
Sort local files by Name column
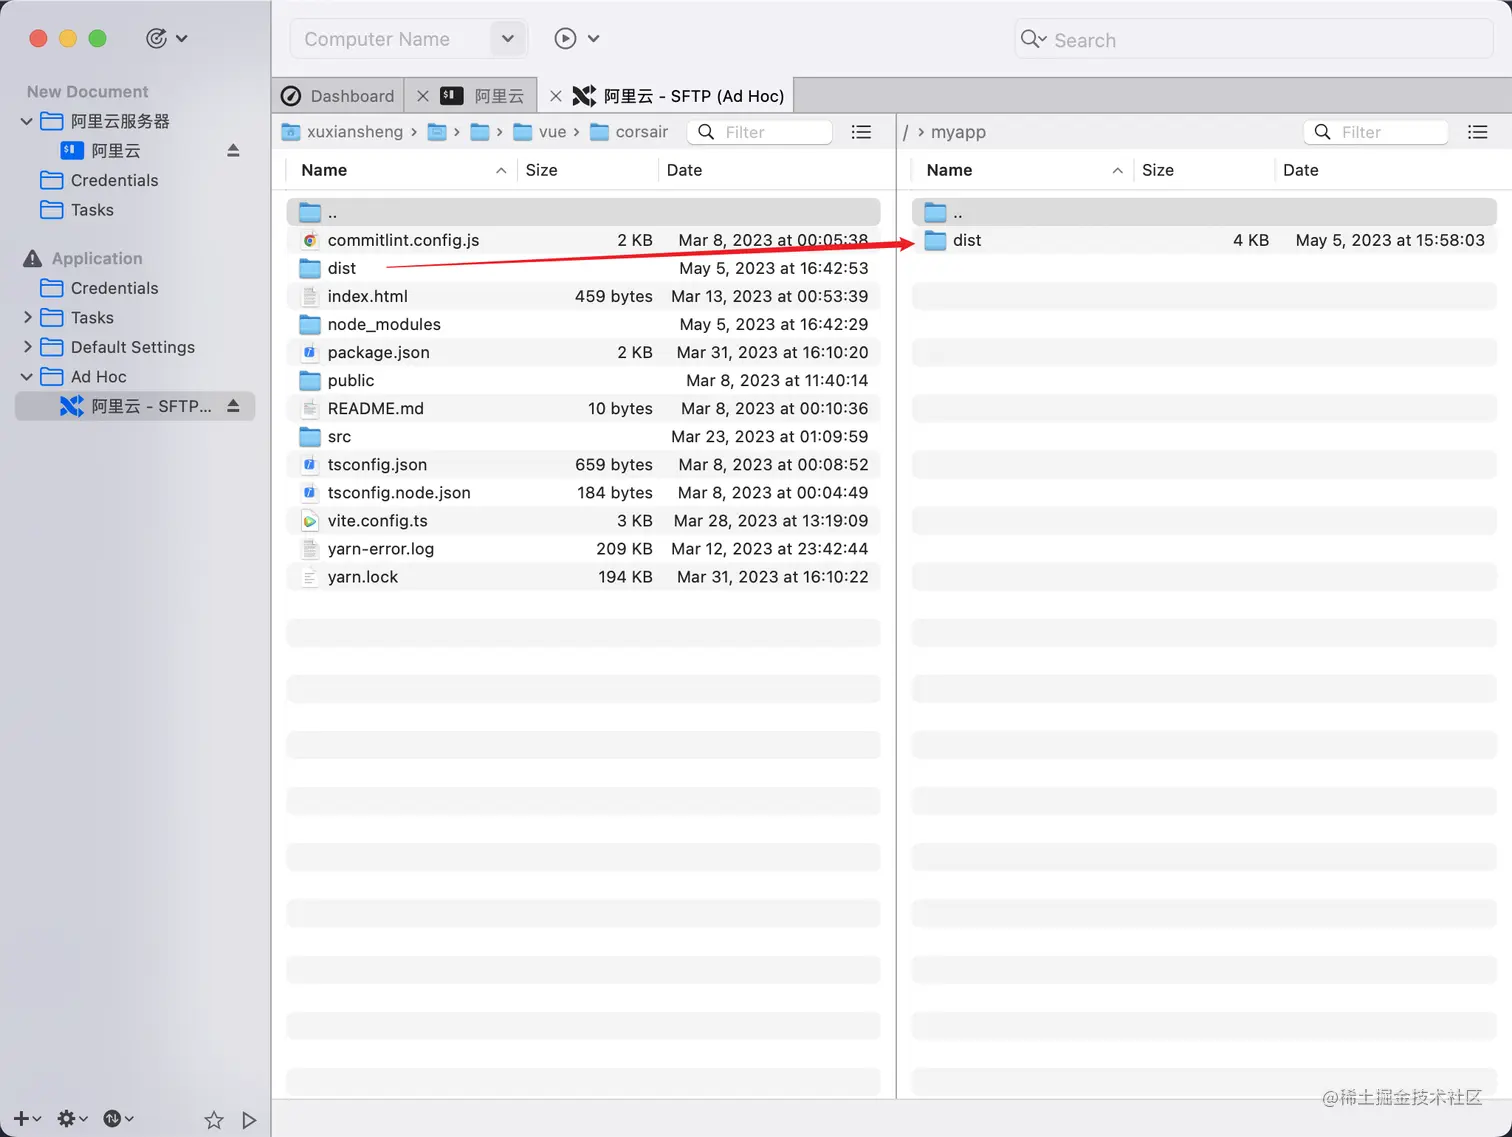click(x=402, y=170)
